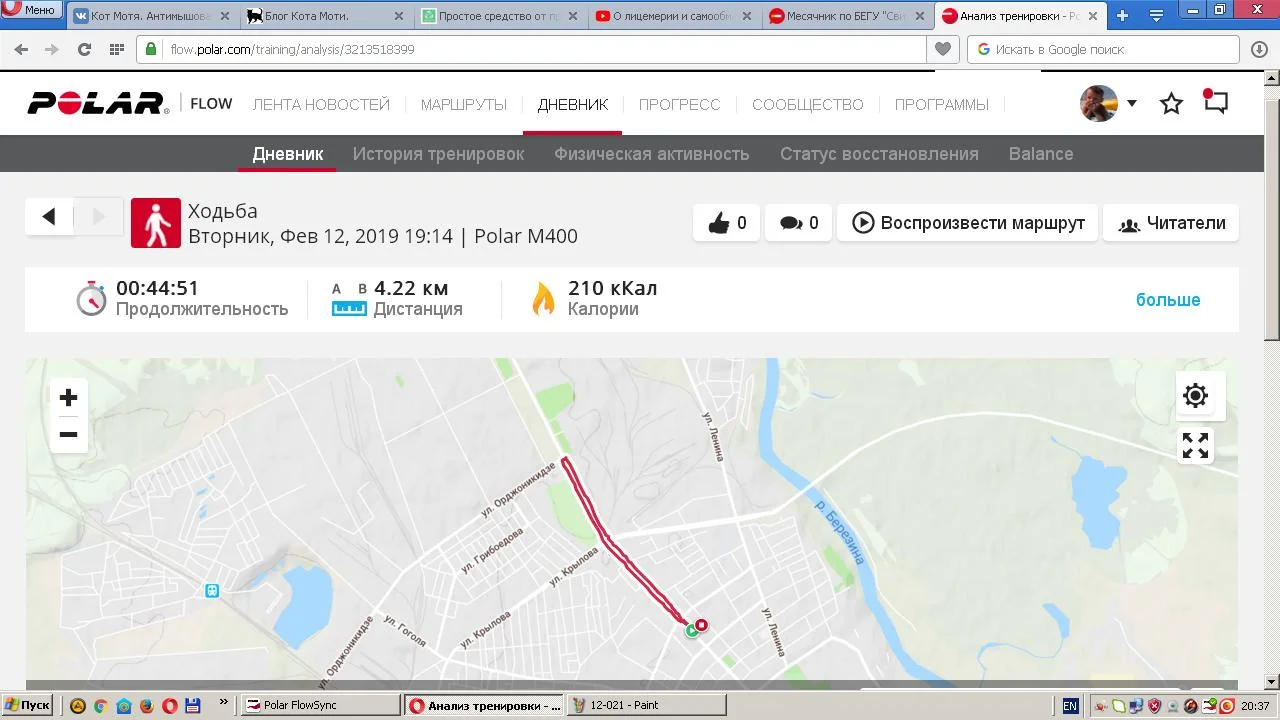Select the История тренировок sub-tab
Image resolution: width=1280 pixels, height=720 pixels.
tap(438, 154)
